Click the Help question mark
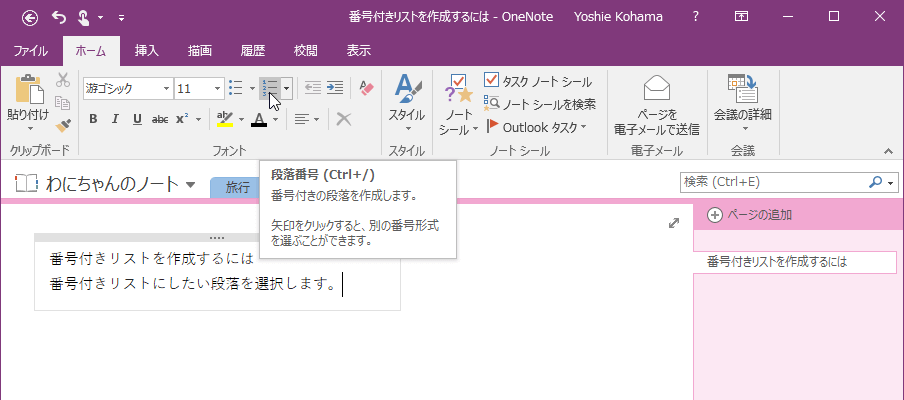Screen dimensions: 904x400 click(x=696, y=17)
